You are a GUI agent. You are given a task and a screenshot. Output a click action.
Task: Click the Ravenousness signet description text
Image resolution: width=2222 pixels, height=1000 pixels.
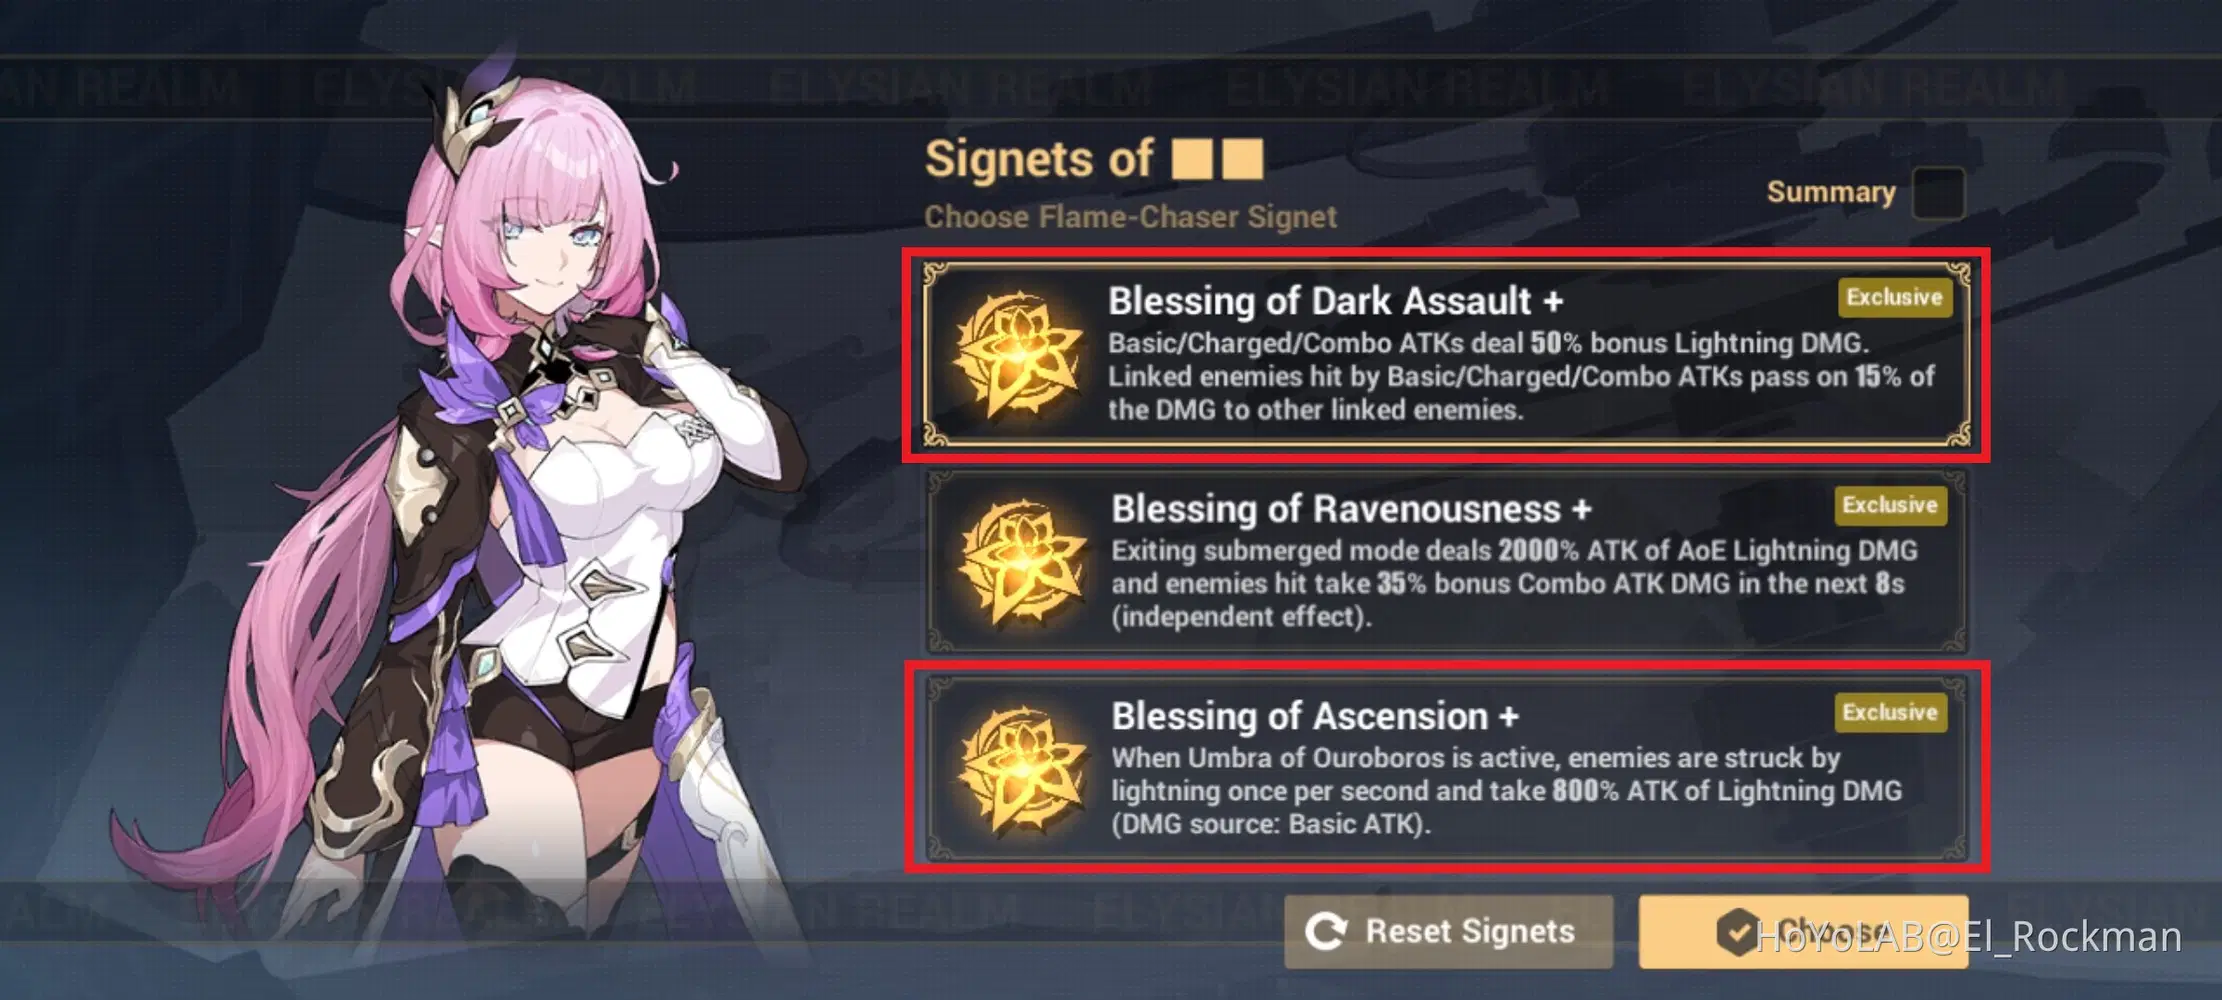pos(1514,584)
